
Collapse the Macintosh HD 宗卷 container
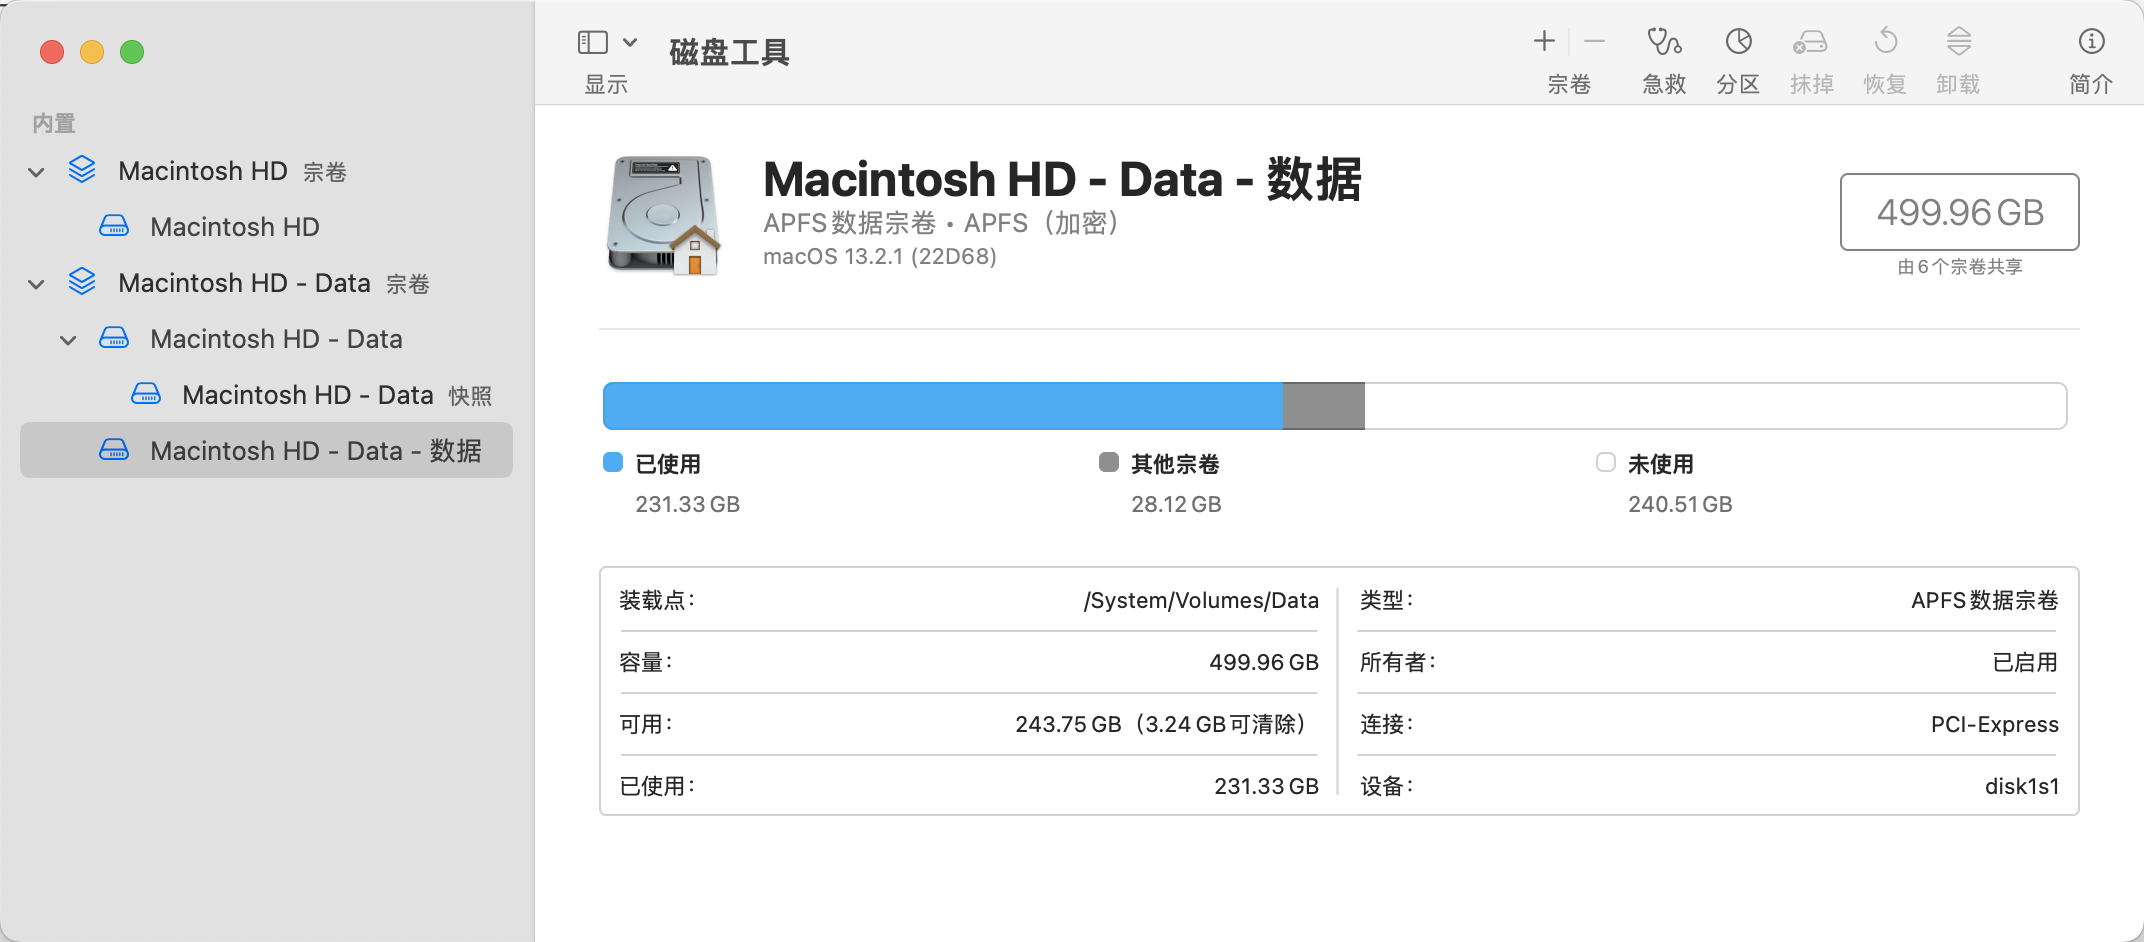pyautogui.click(x=37, y=172)
